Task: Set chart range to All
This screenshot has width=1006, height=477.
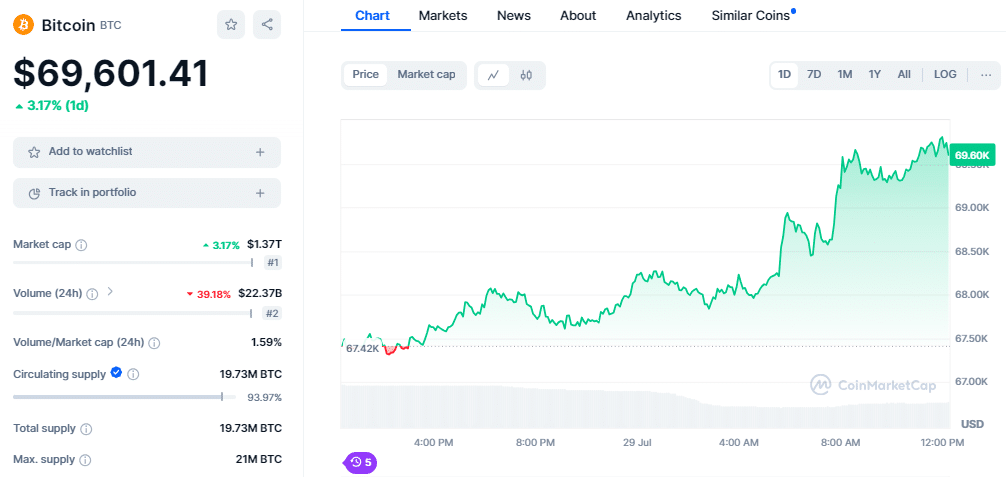Action: (904, 74)
